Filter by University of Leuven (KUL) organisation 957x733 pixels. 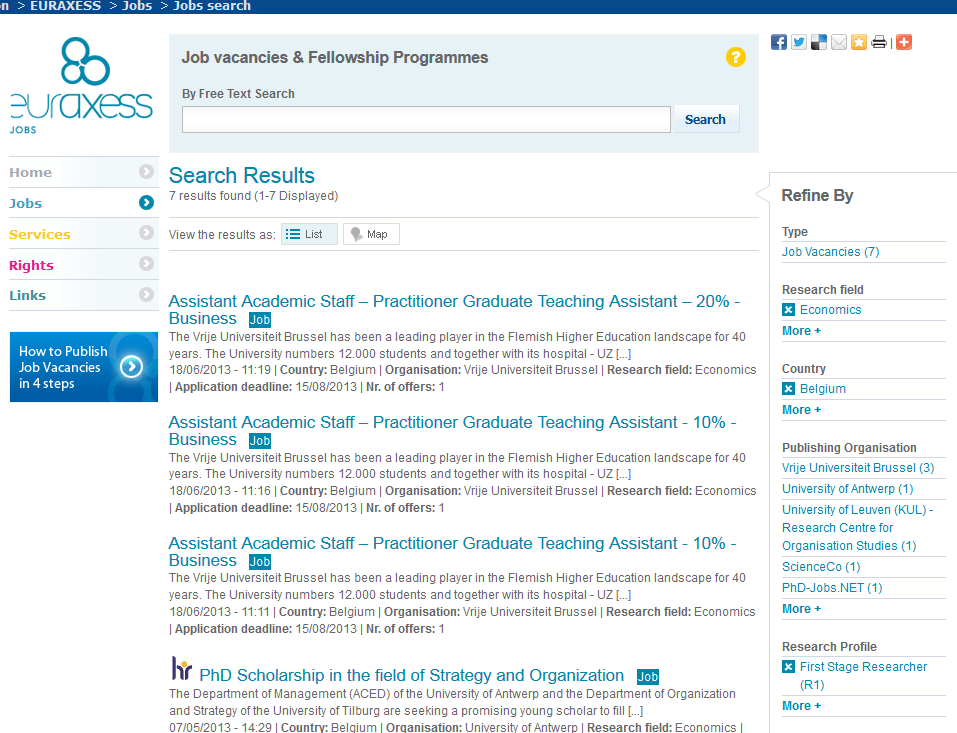click(858, 527)
